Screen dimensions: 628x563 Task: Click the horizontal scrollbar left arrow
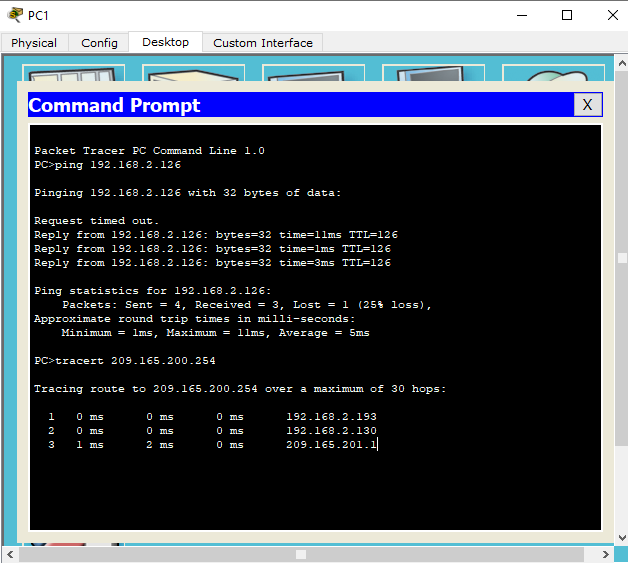click(10, 554)
